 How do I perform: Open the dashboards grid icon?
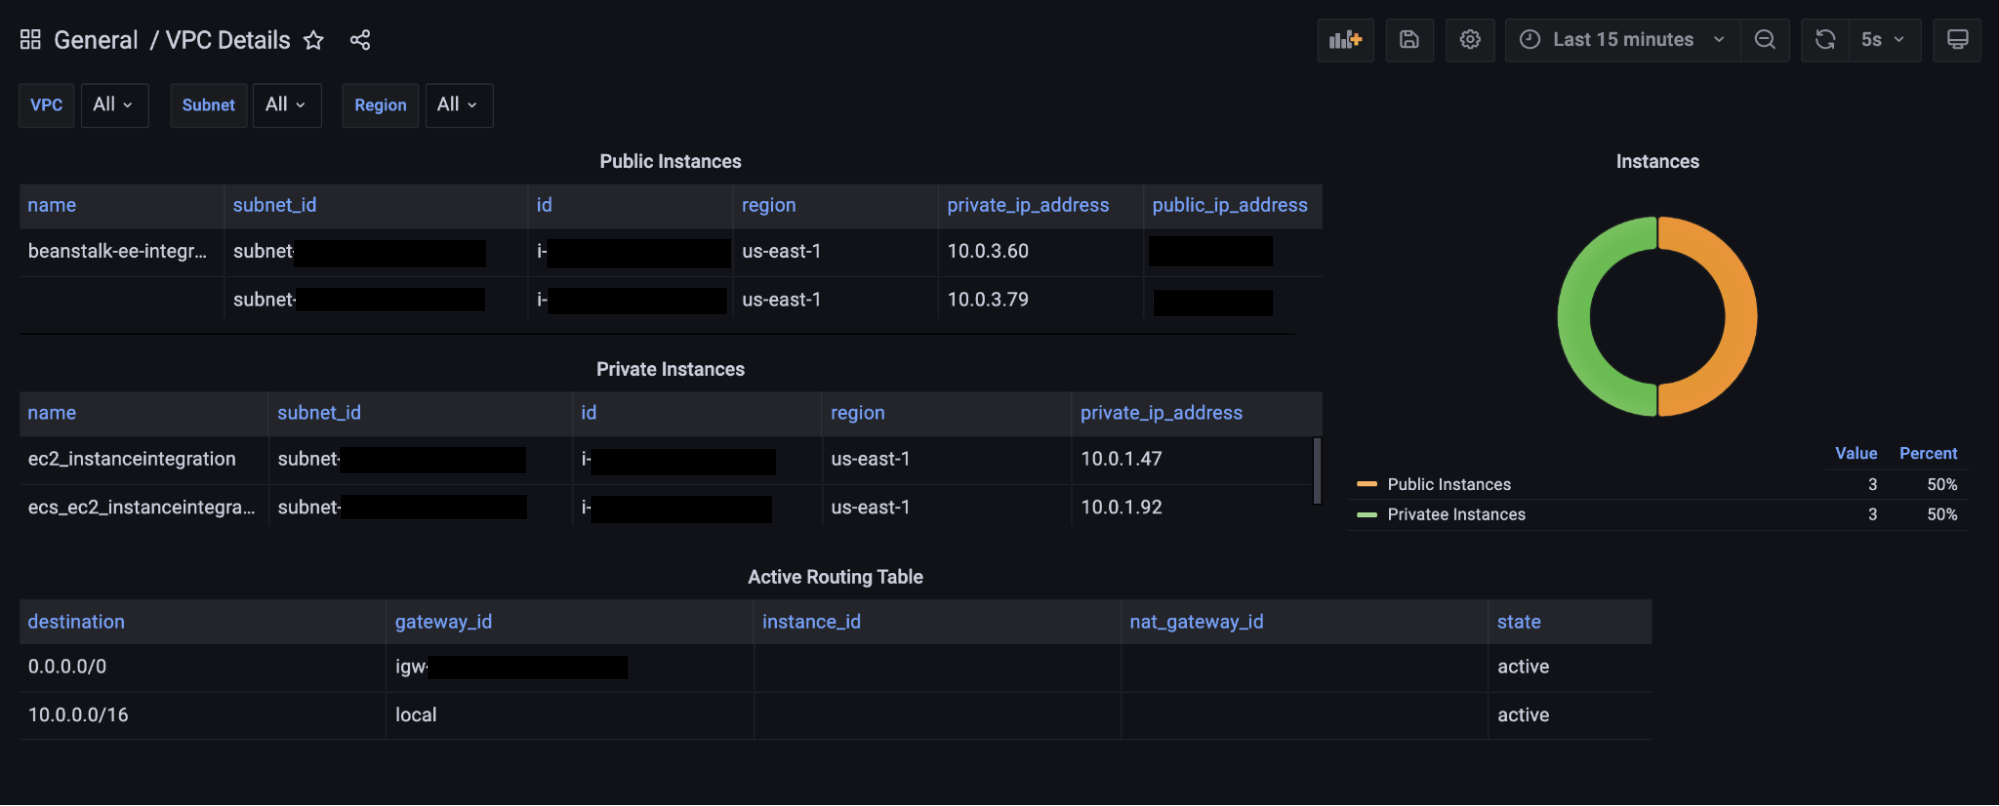click(30, 39)
